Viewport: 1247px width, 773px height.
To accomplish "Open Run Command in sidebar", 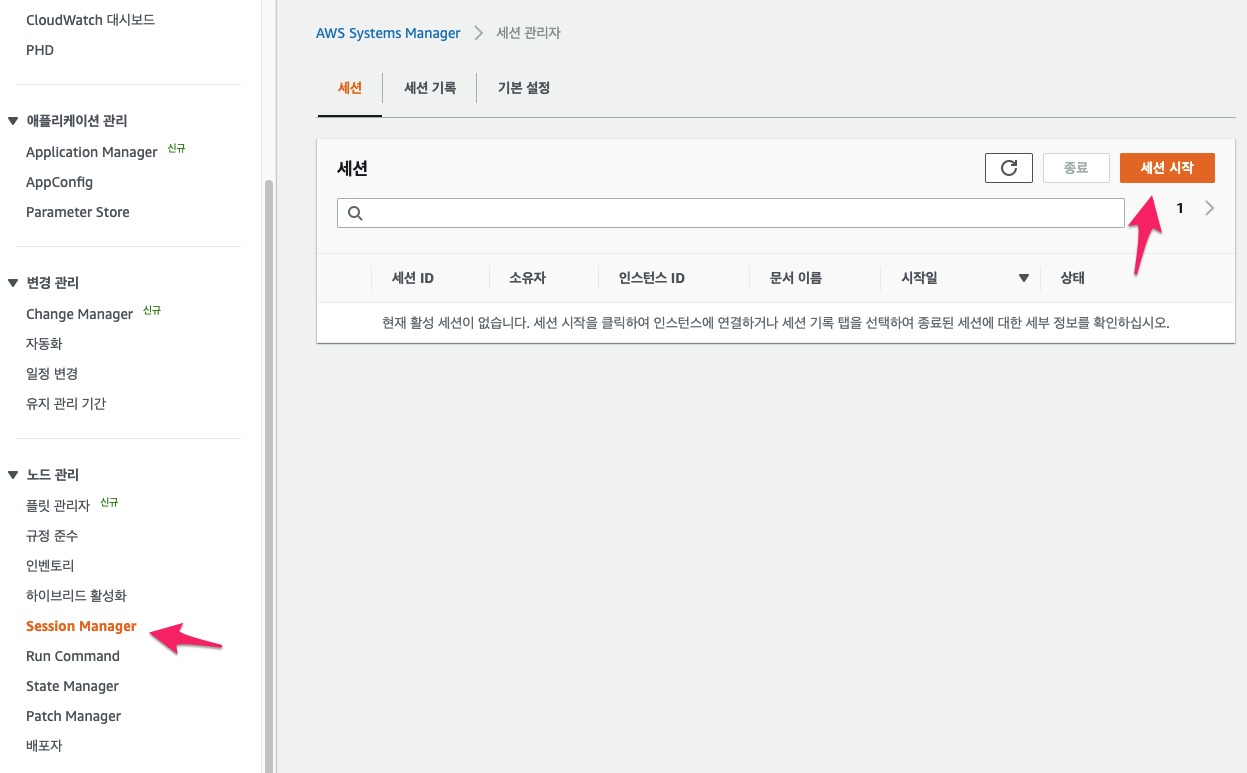I will point(73,656).
